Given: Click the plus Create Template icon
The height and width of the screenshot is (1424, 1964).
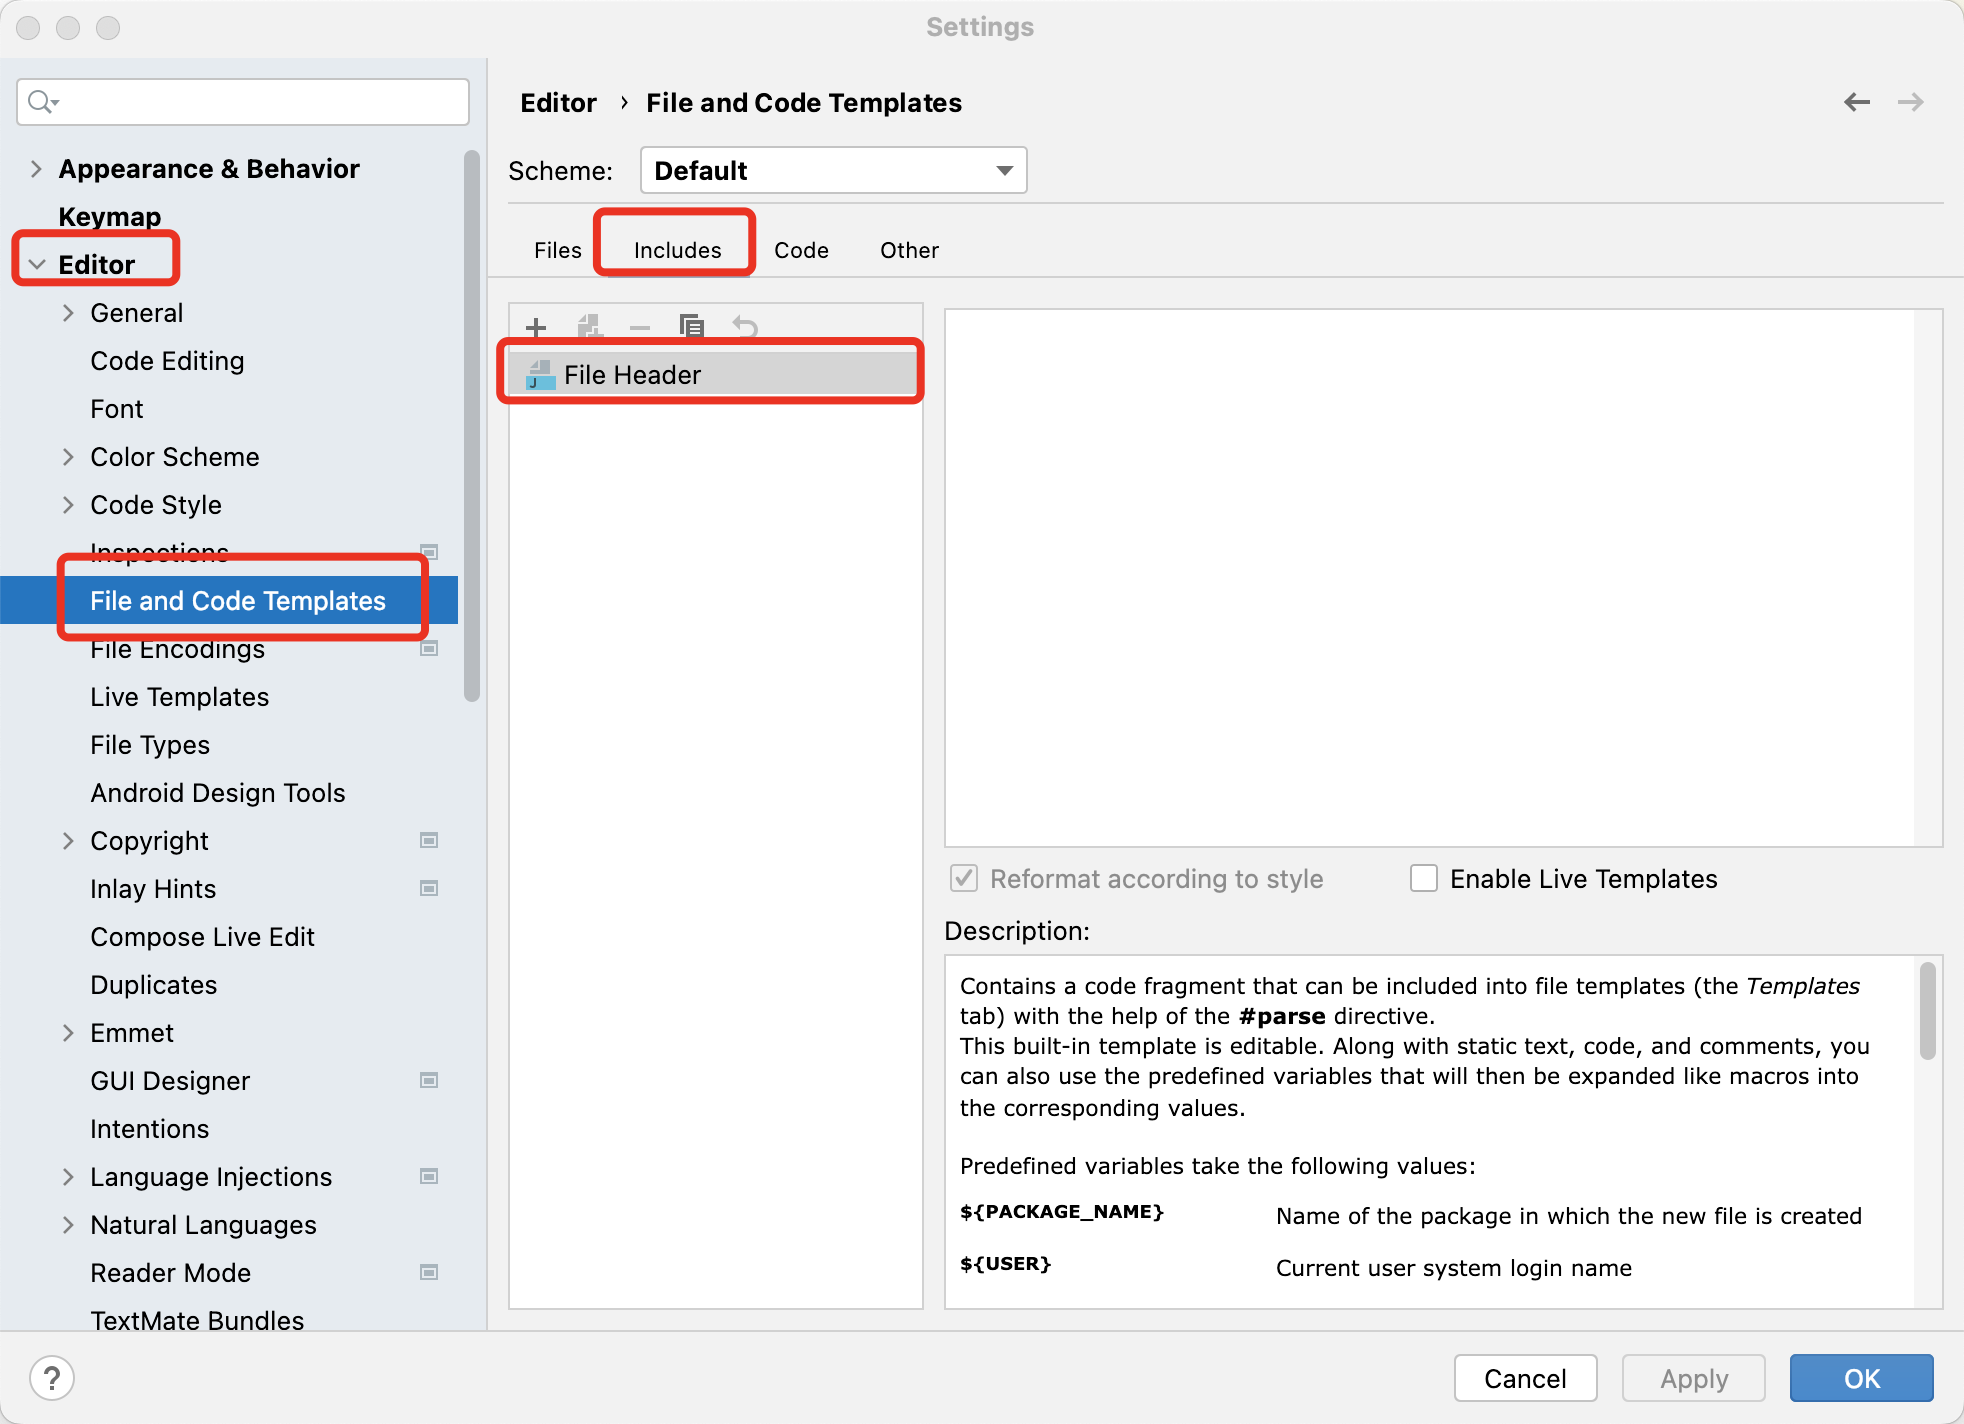Looking at the screenshot, I should click(536, 327).
